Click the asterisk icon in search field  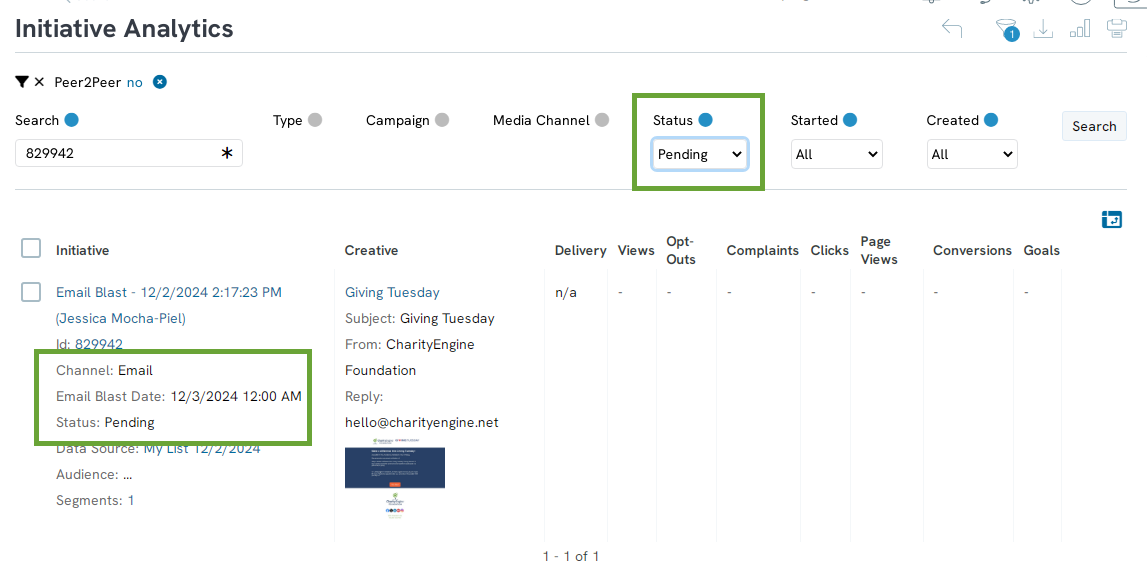pyautogui.click(x=227, y=154)
